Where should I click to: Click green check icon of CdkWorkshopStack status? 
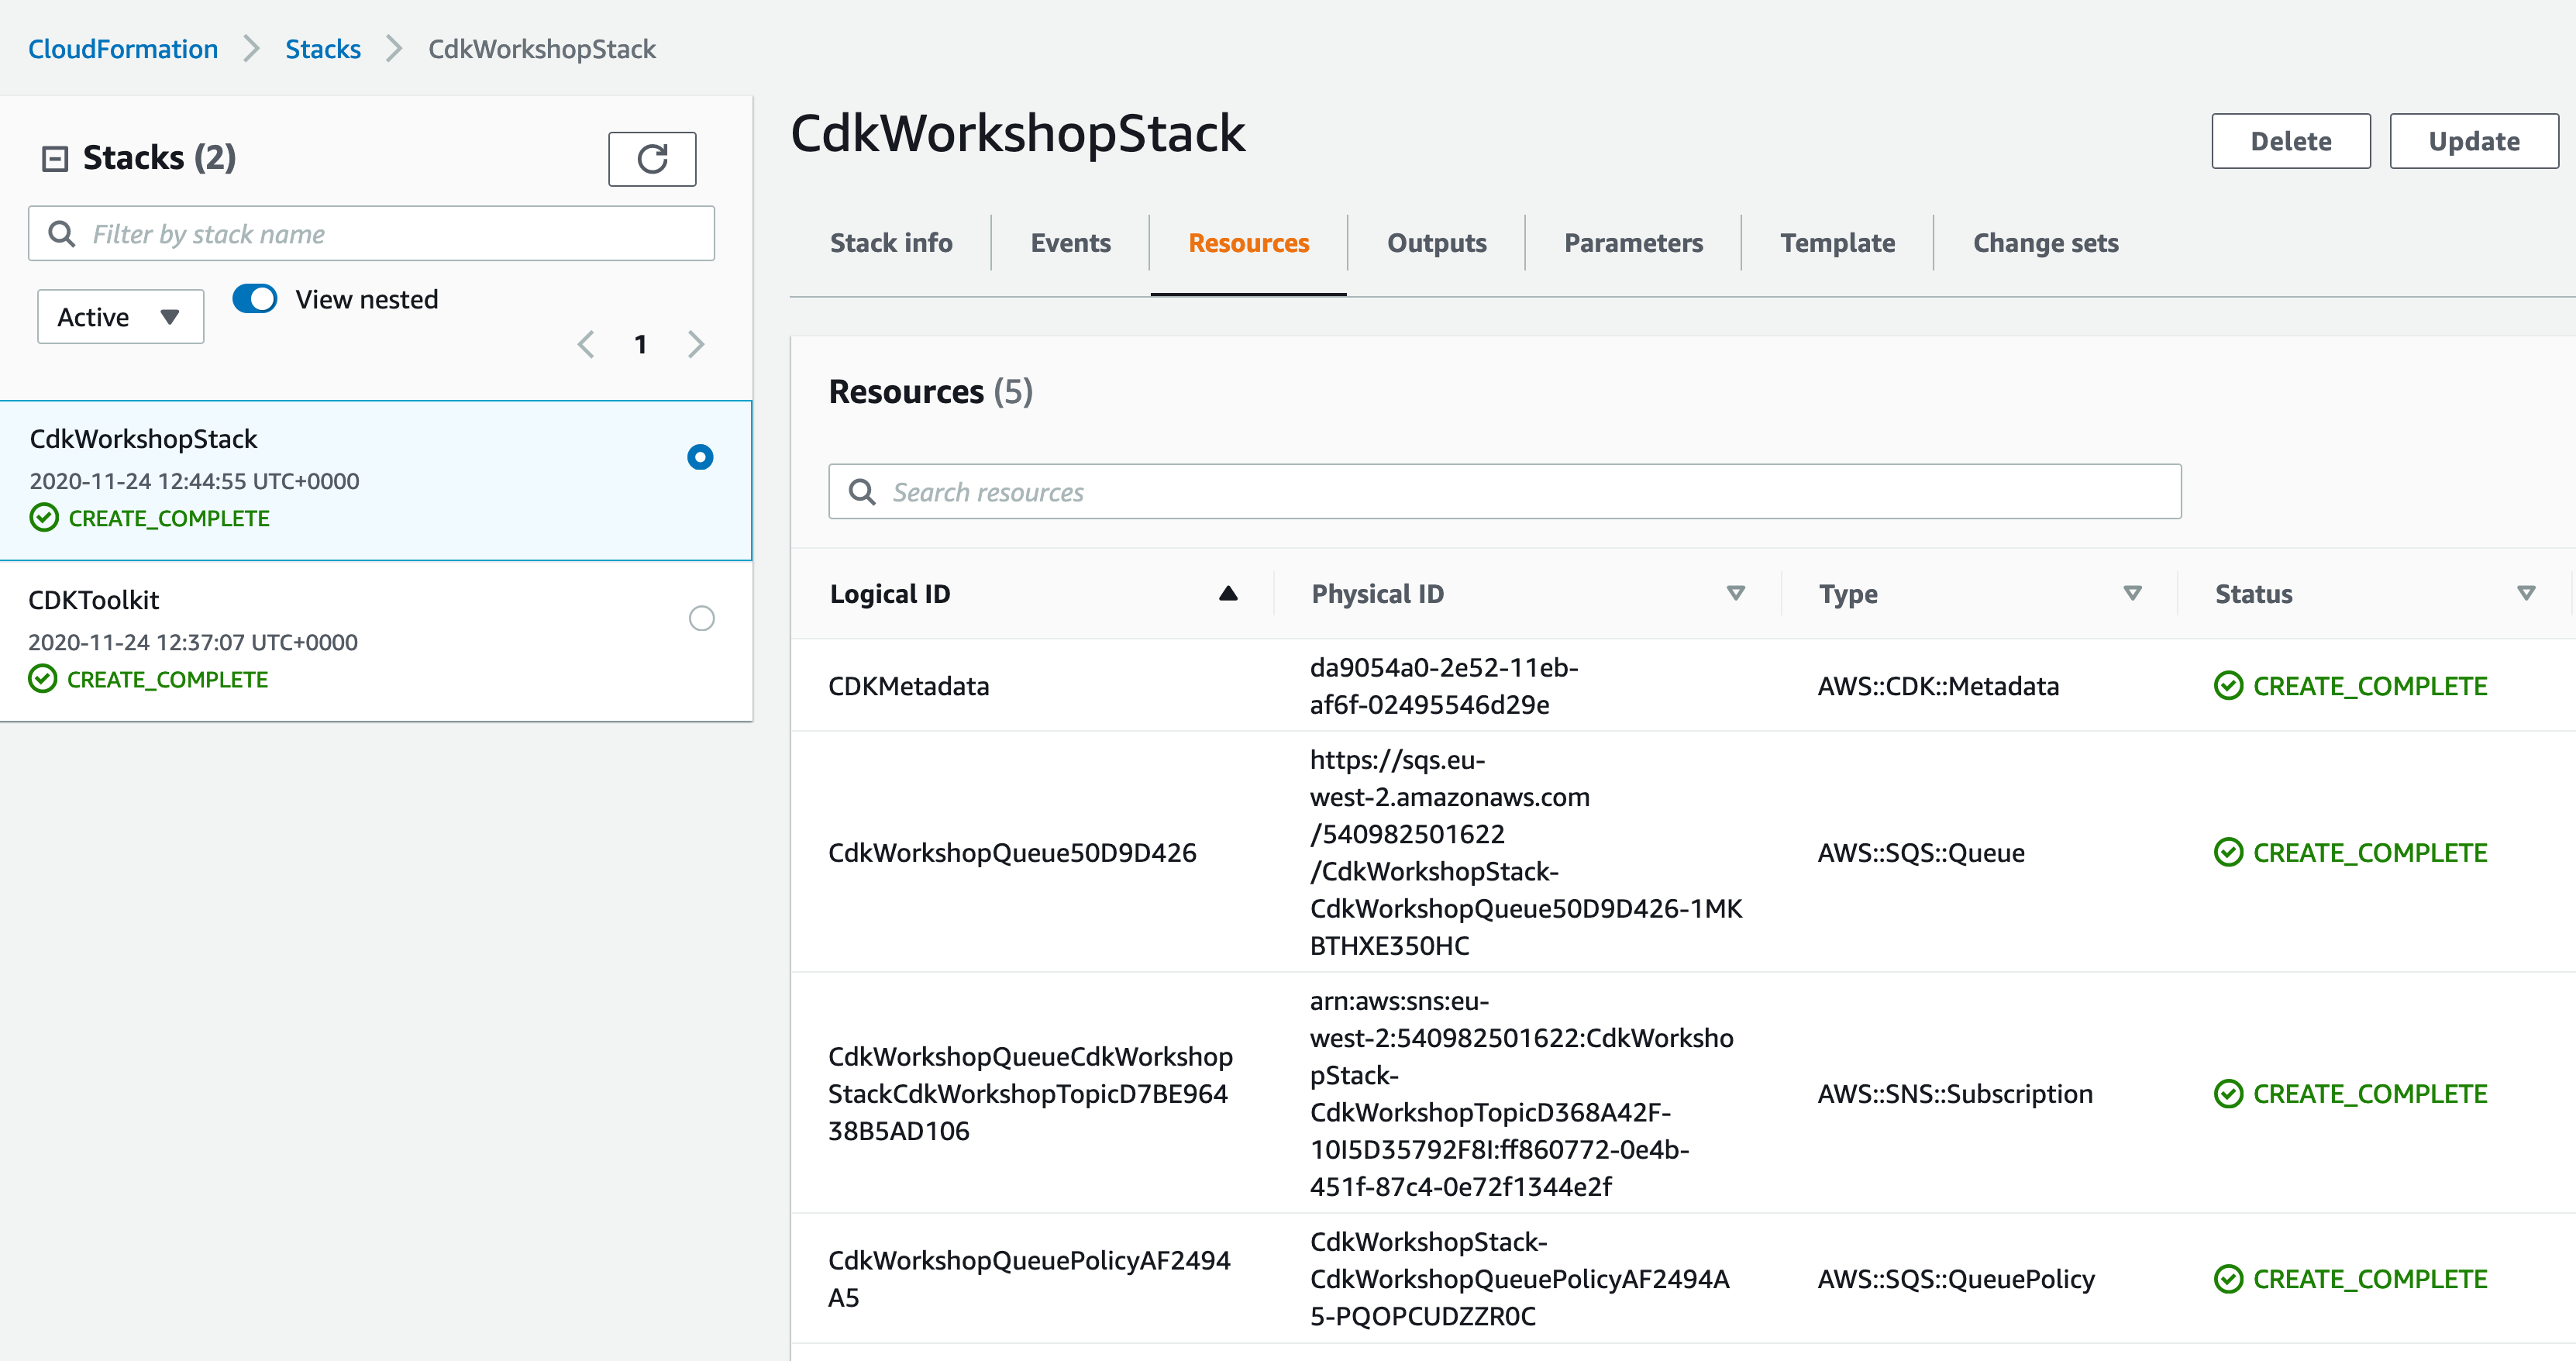[x=44, y=518]
